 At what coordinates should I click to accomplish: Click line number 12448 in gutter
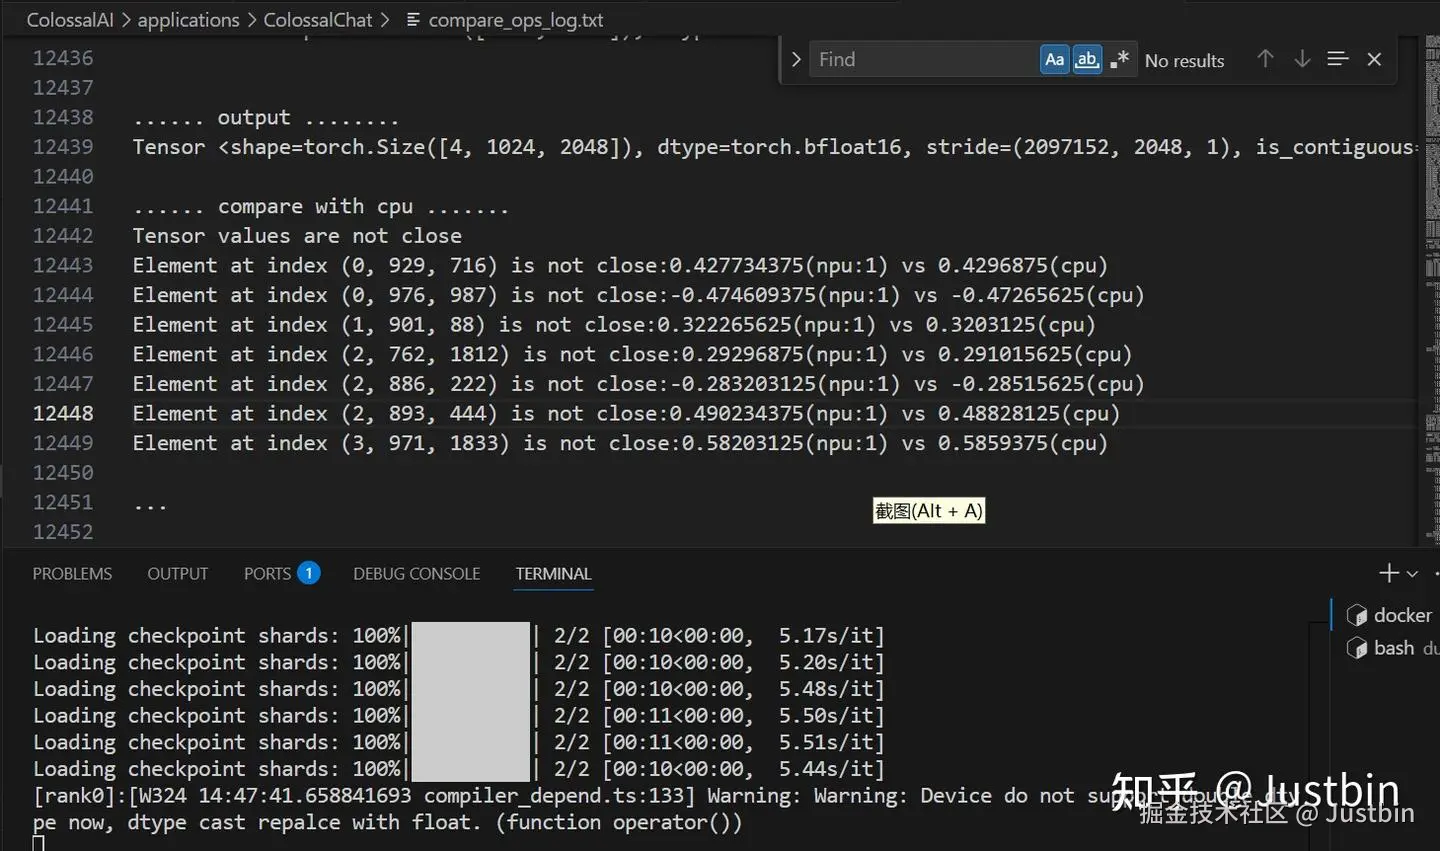[63, 414]
